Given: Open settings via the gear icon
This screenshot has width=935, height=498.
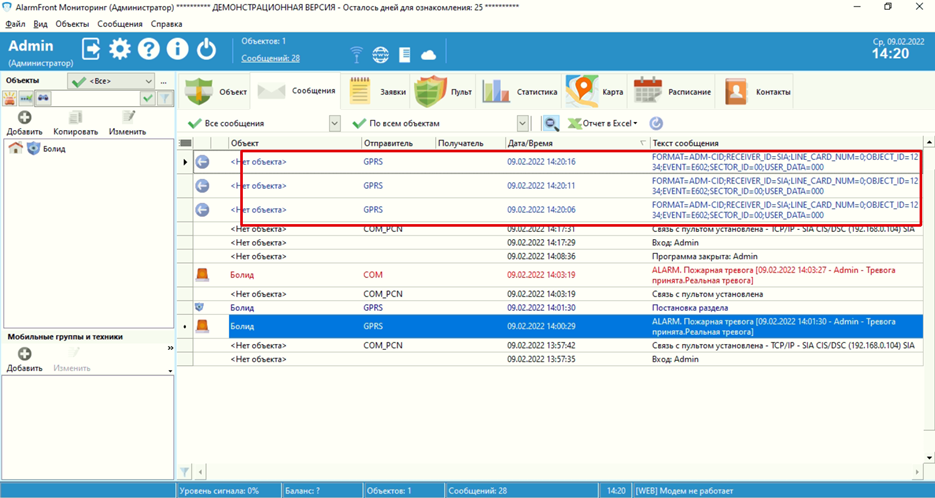Looking at the screenshot, I should coord(120,48).
